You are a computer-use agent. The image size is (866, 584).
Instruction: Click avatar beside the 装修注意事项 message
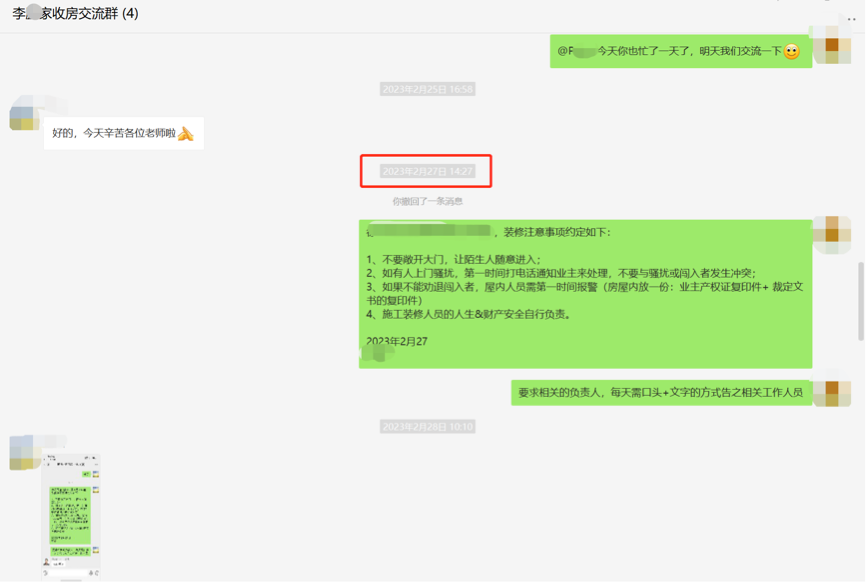pyautogui.click(x=831, y=235)
